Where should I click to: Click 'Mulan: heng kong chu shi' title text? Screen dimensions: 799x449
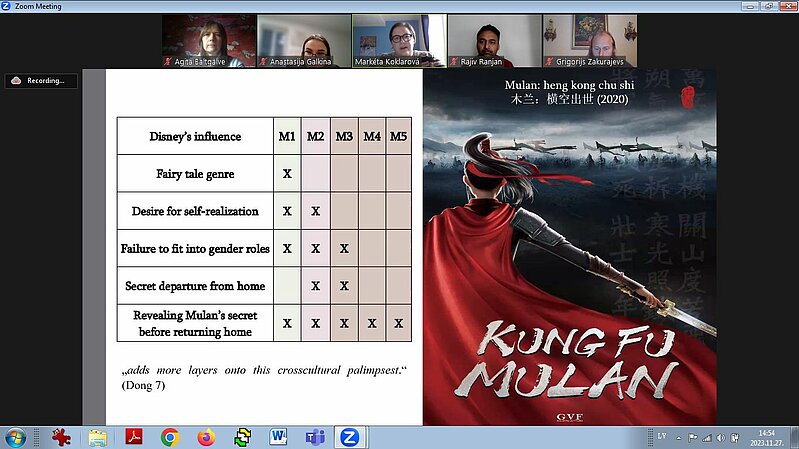click(570, 85)
